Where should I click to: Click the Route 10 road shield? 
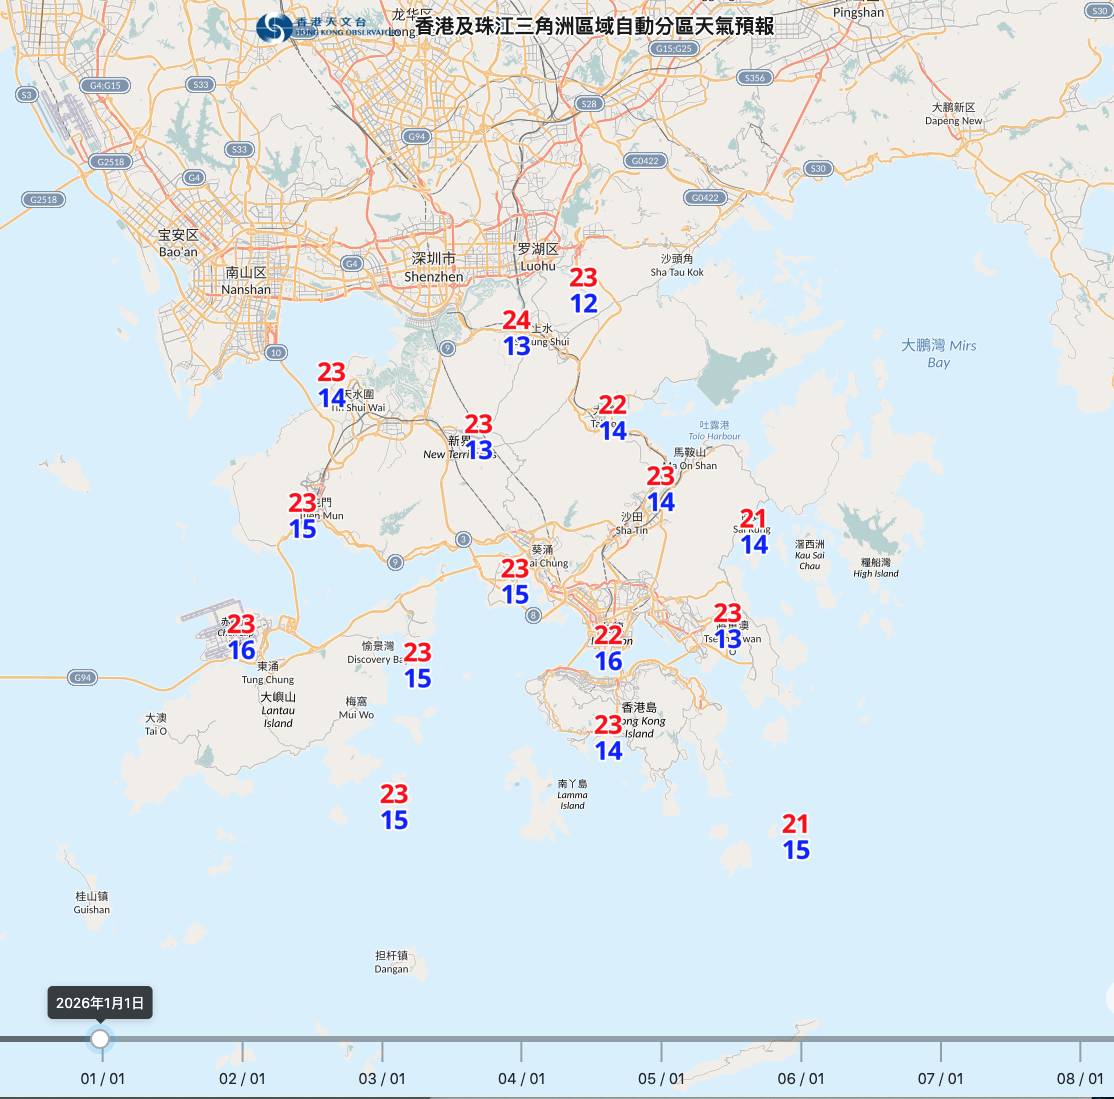276,352
